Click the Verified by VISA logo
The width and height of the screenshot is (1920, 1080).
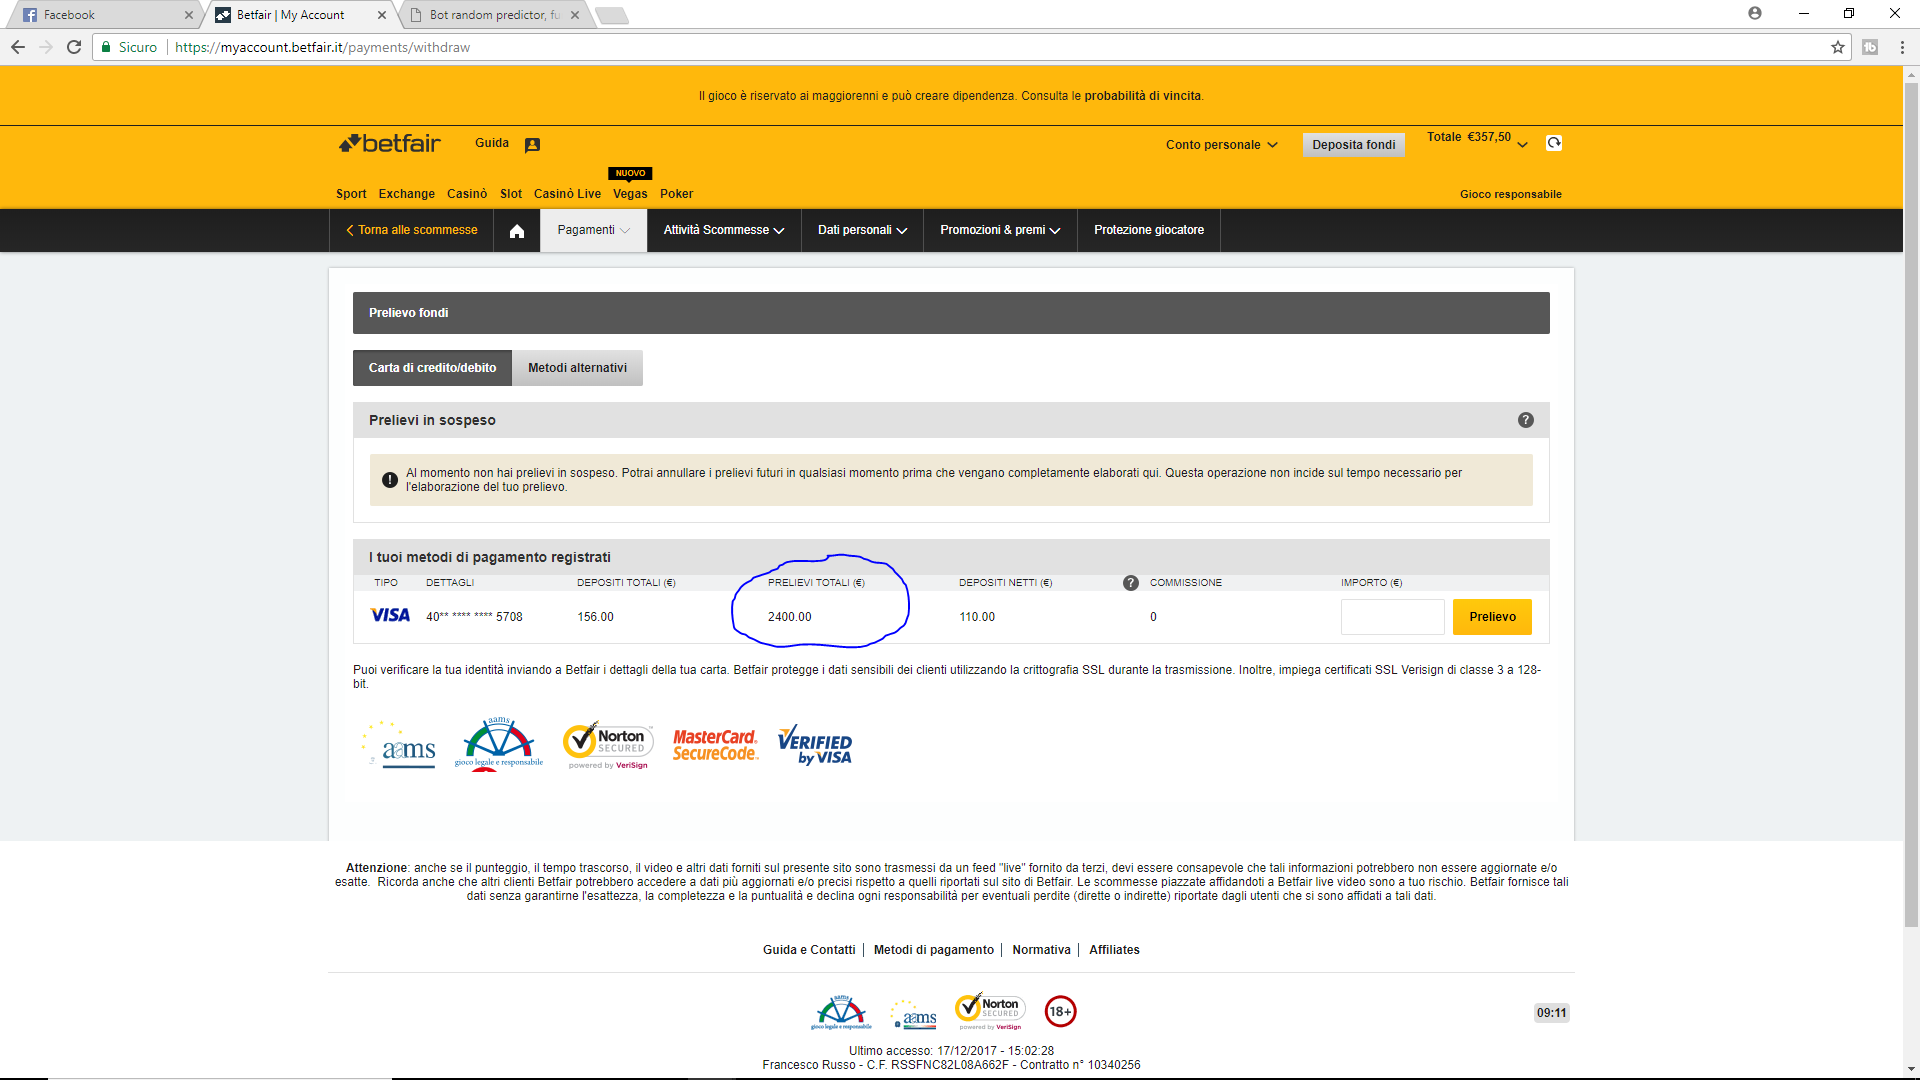[815, 745]
